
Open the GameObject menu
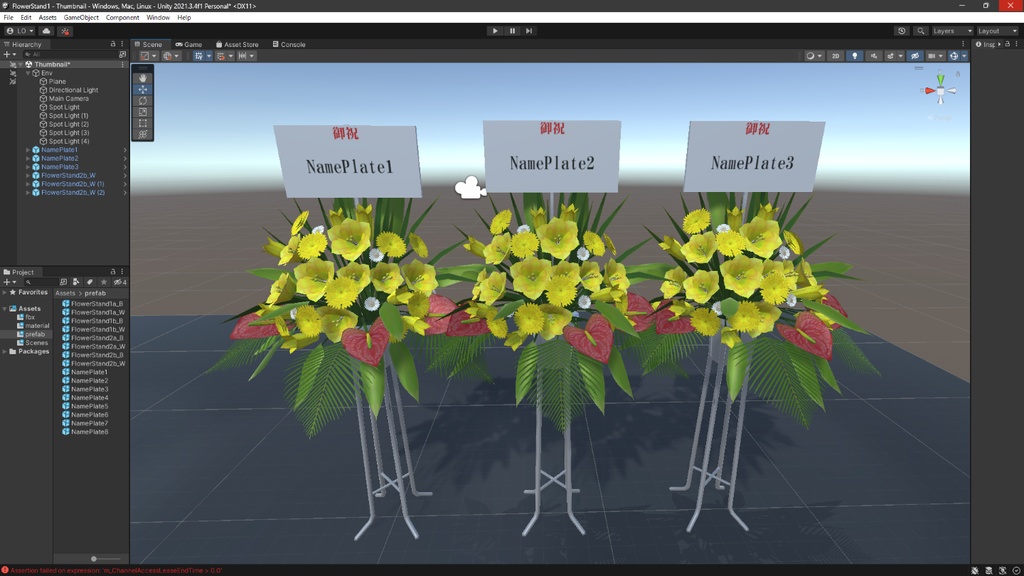point(81,18)
